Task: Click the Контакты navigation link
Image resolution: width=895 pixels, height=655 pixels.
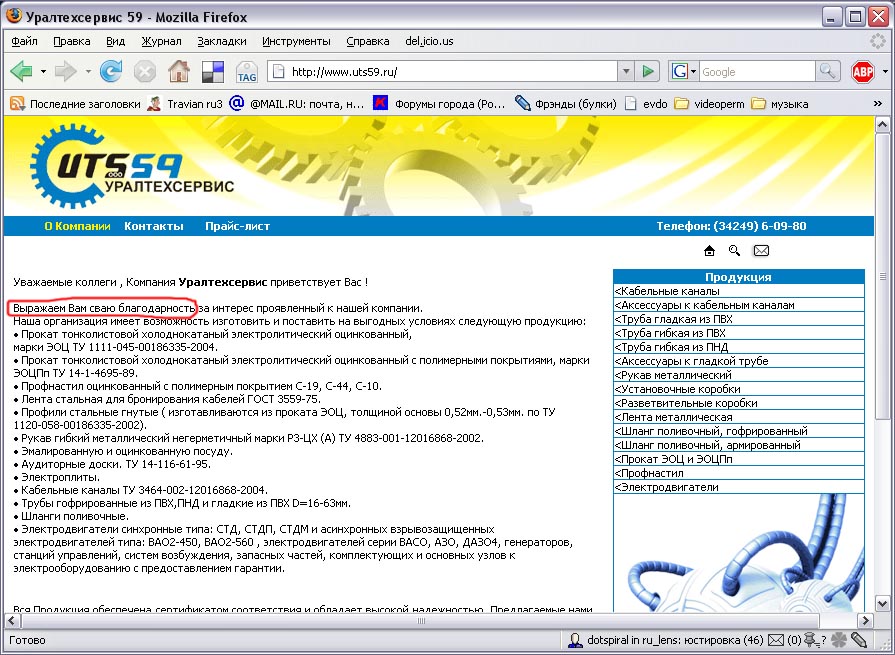Action: click(x=154, y=226)
